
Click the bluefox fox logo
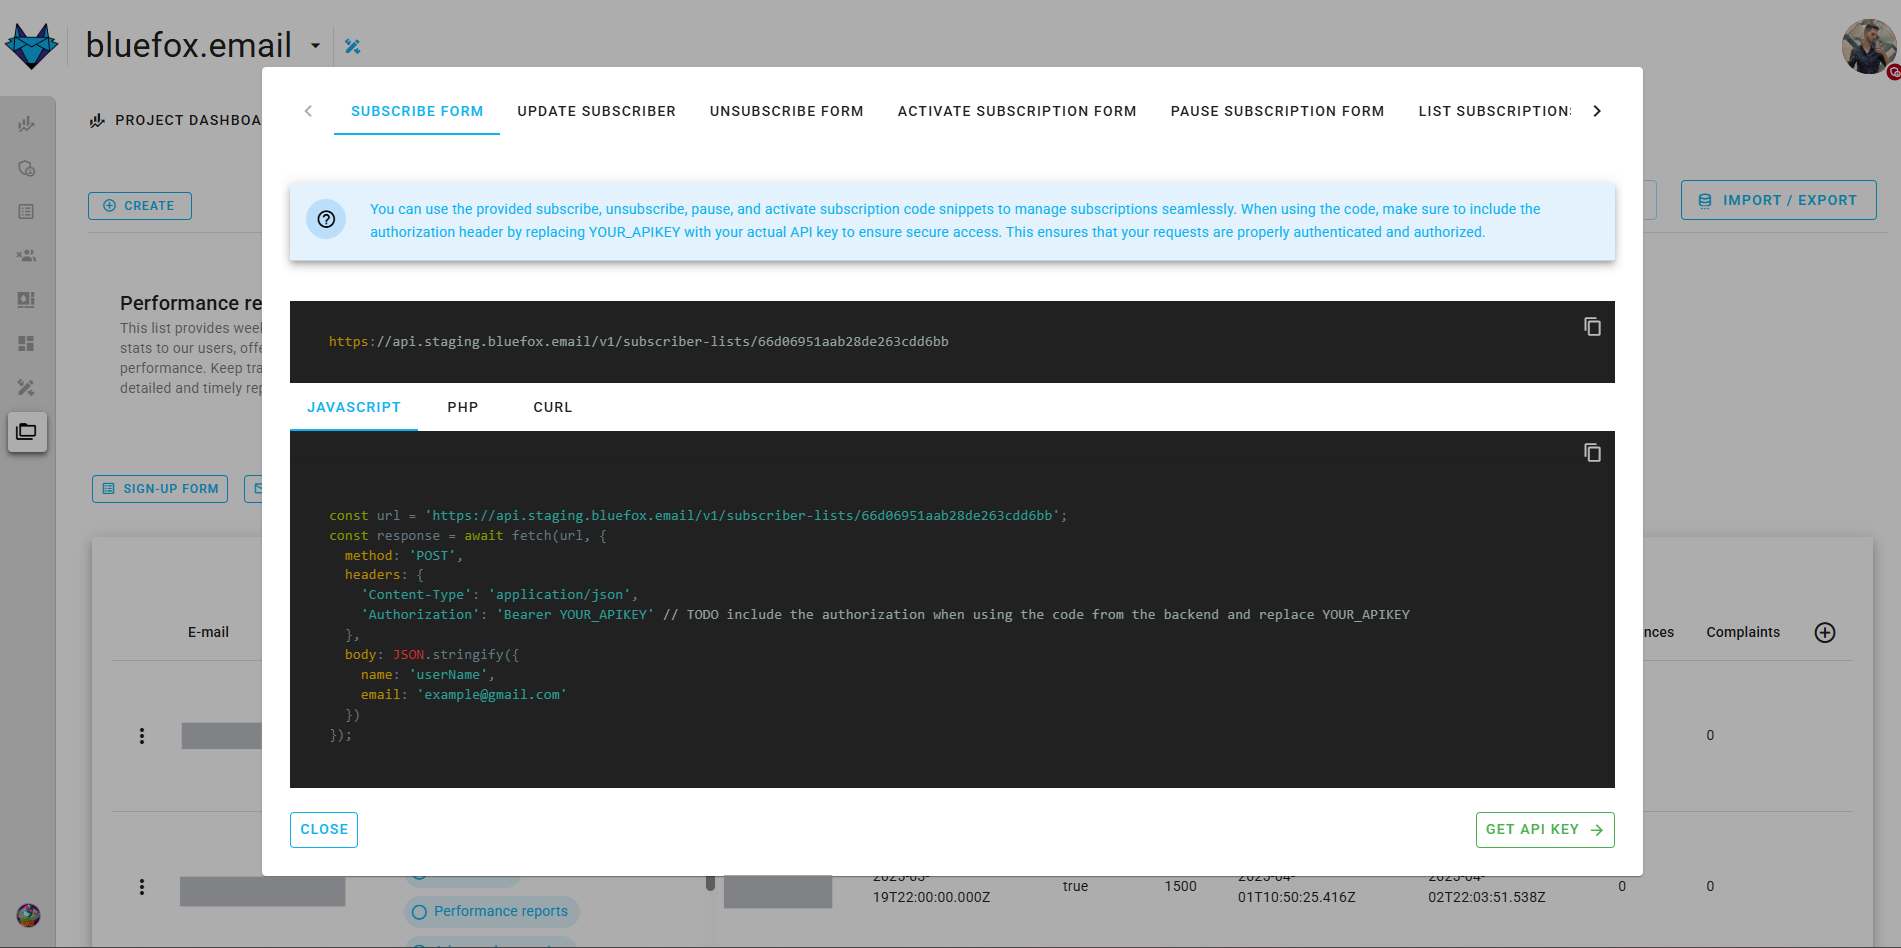point(32,45)
